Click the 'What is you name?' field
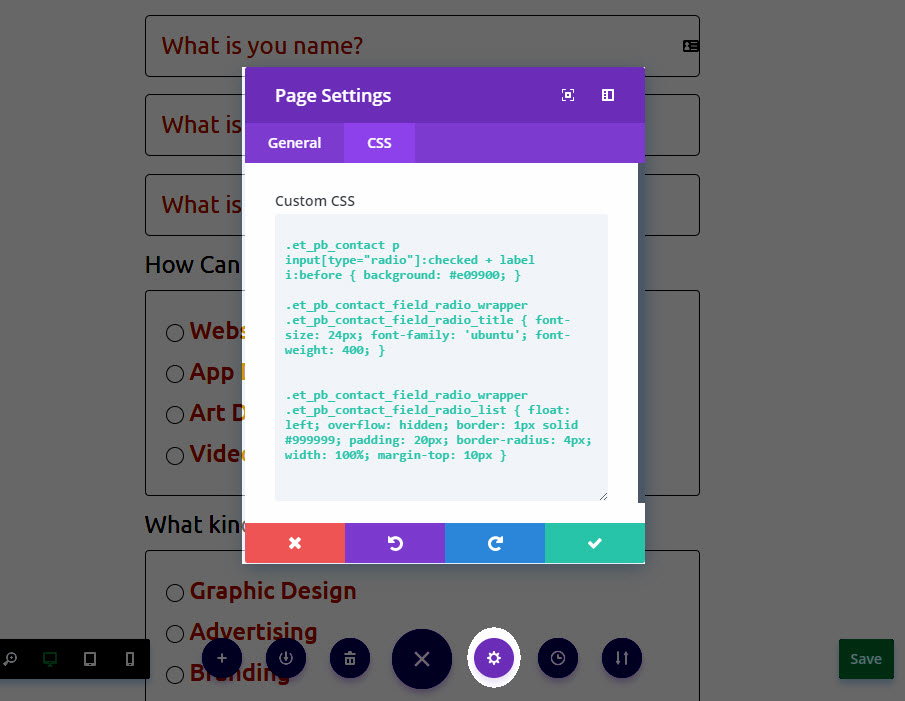 422,46
